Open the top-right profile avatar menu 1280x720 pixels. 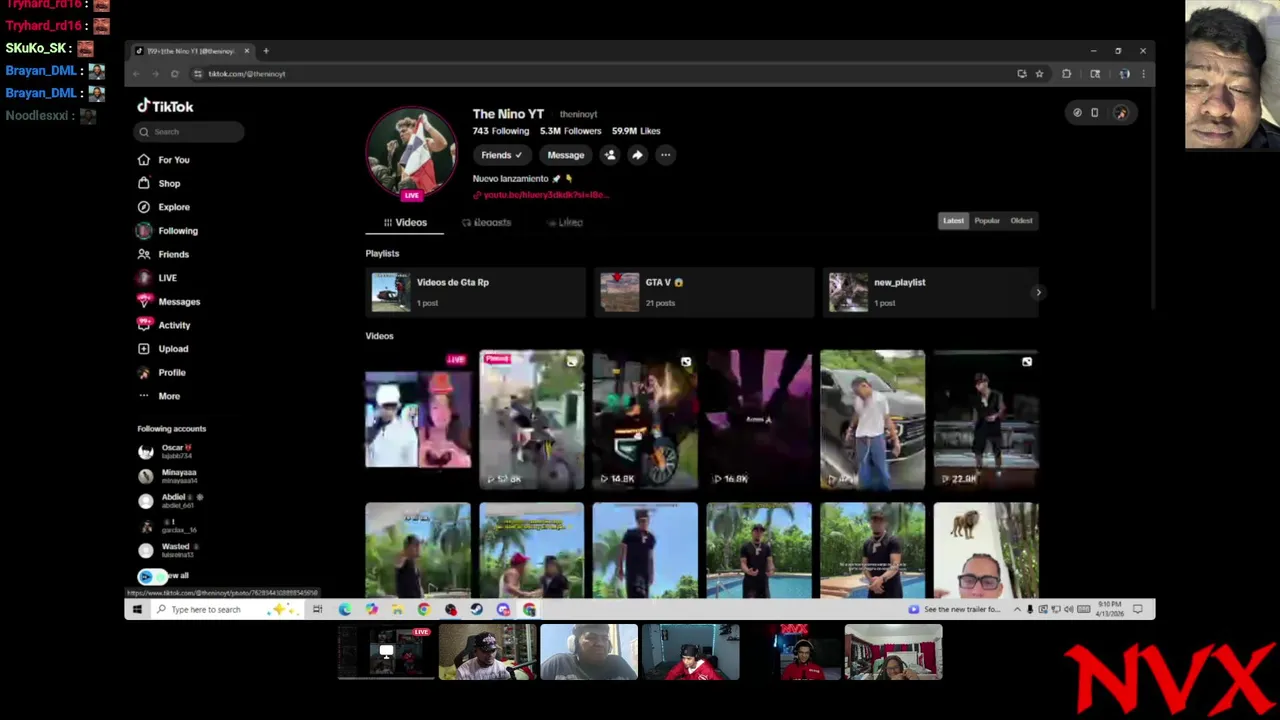[x=1121, y=113]
